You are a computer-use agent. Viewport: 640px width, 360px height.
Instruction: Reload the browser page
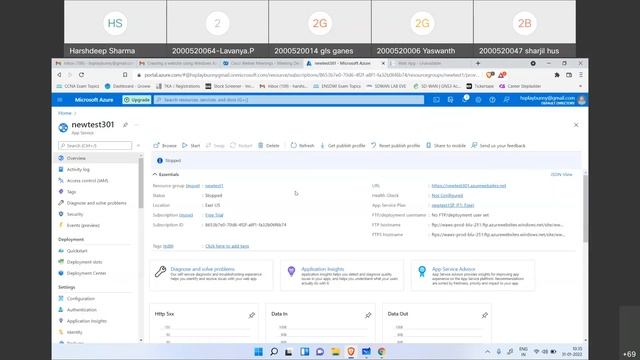(82, 75)
